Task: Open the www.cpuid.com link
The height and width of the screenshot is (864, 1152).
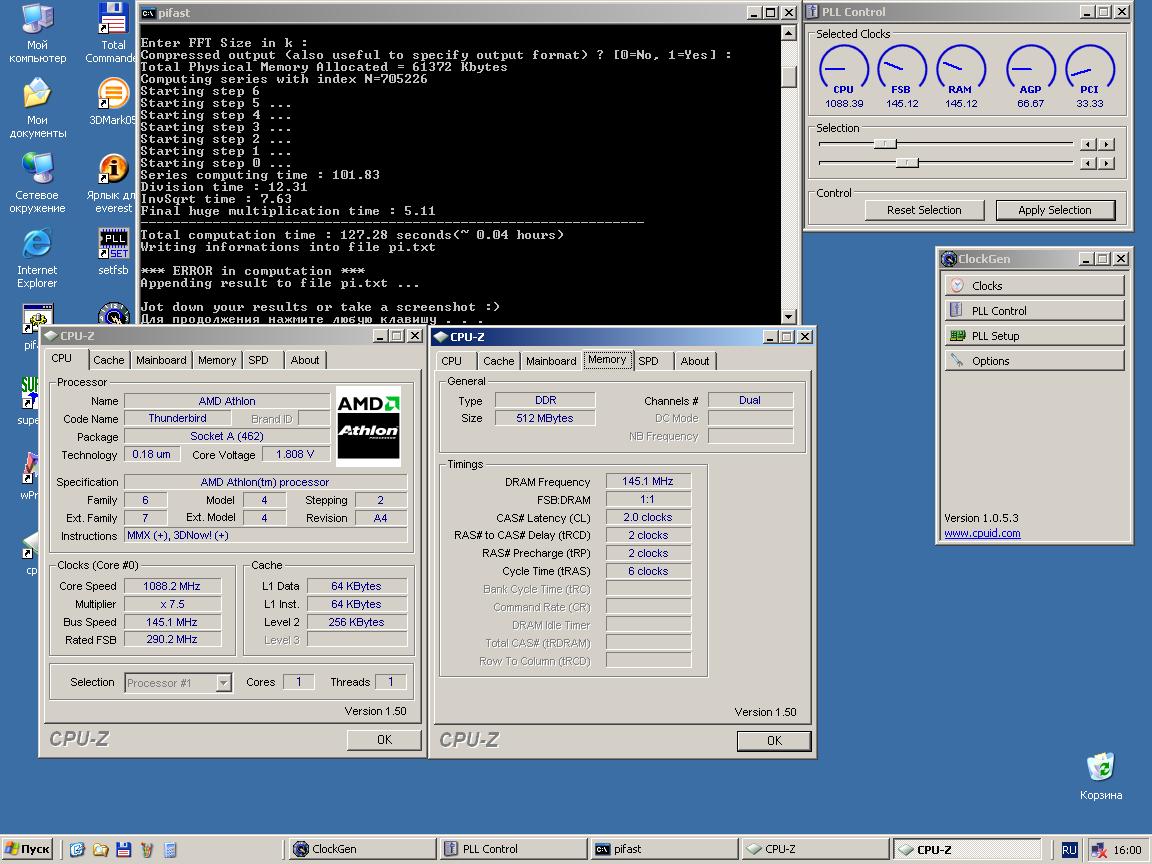Action: pyautogui.click(x=982, y=533)
